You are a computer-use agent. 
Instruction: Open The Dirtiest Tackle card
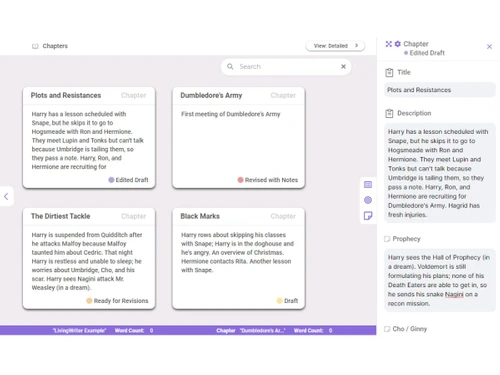(x=89, y=258)
